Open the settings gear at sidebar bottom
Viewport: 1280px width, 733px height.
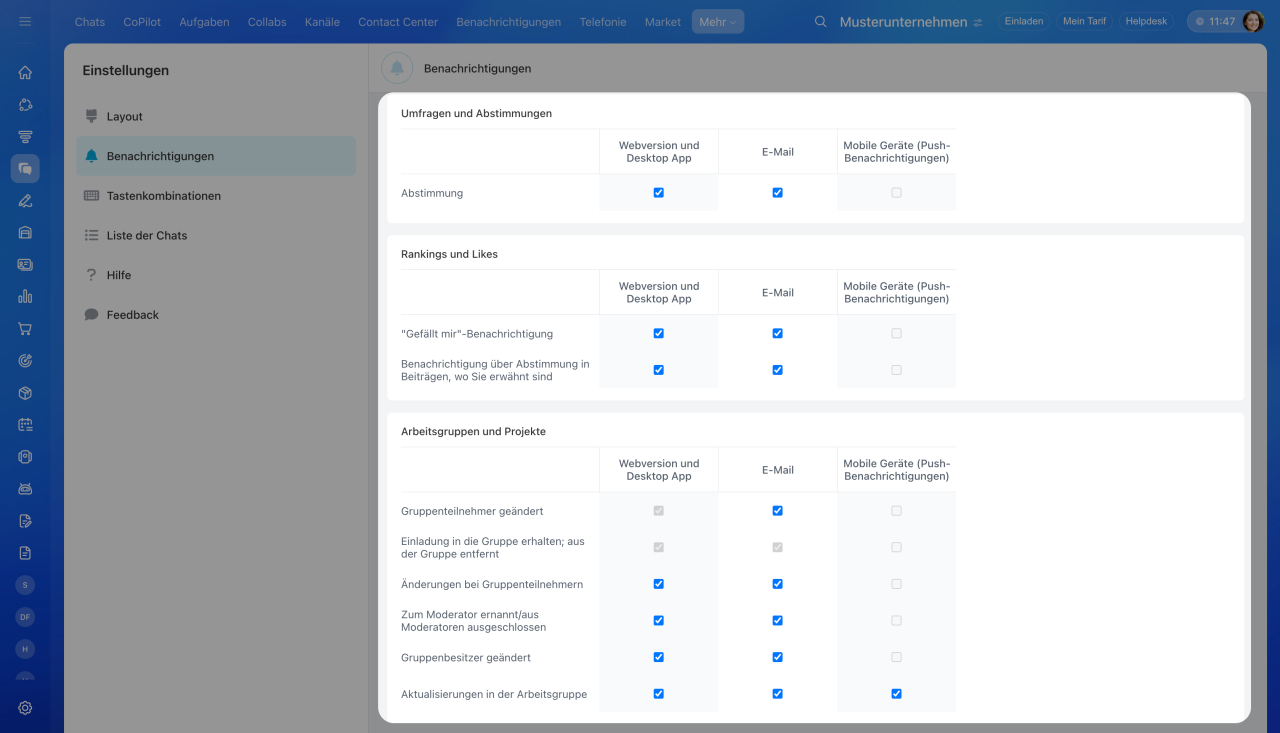(x=25, y=708)
